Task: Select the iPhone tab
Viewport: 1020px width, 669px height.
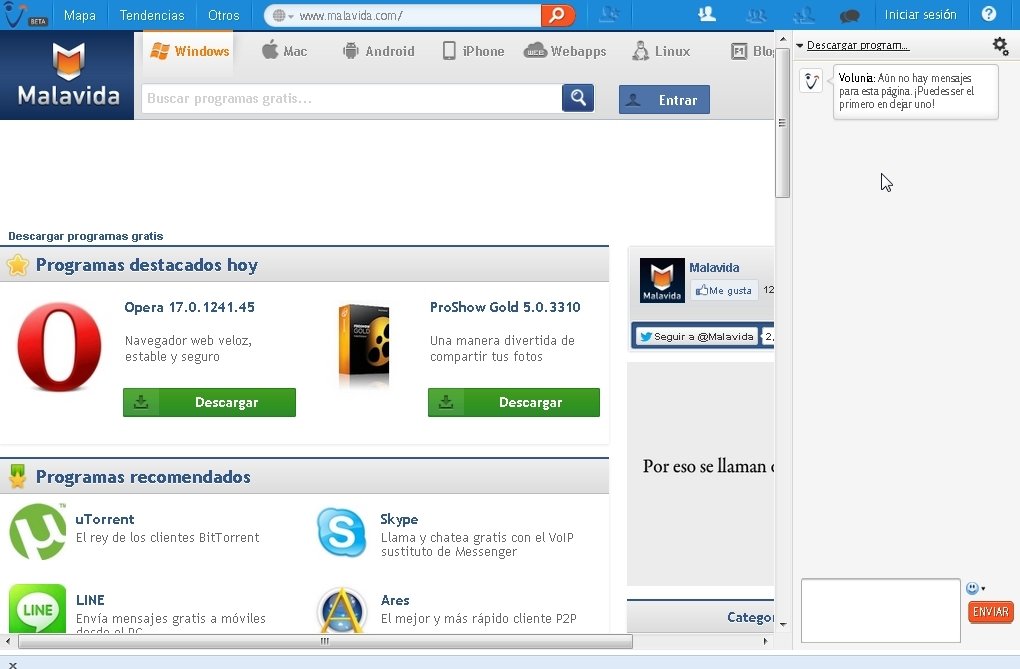Action: tap(473, 51)
